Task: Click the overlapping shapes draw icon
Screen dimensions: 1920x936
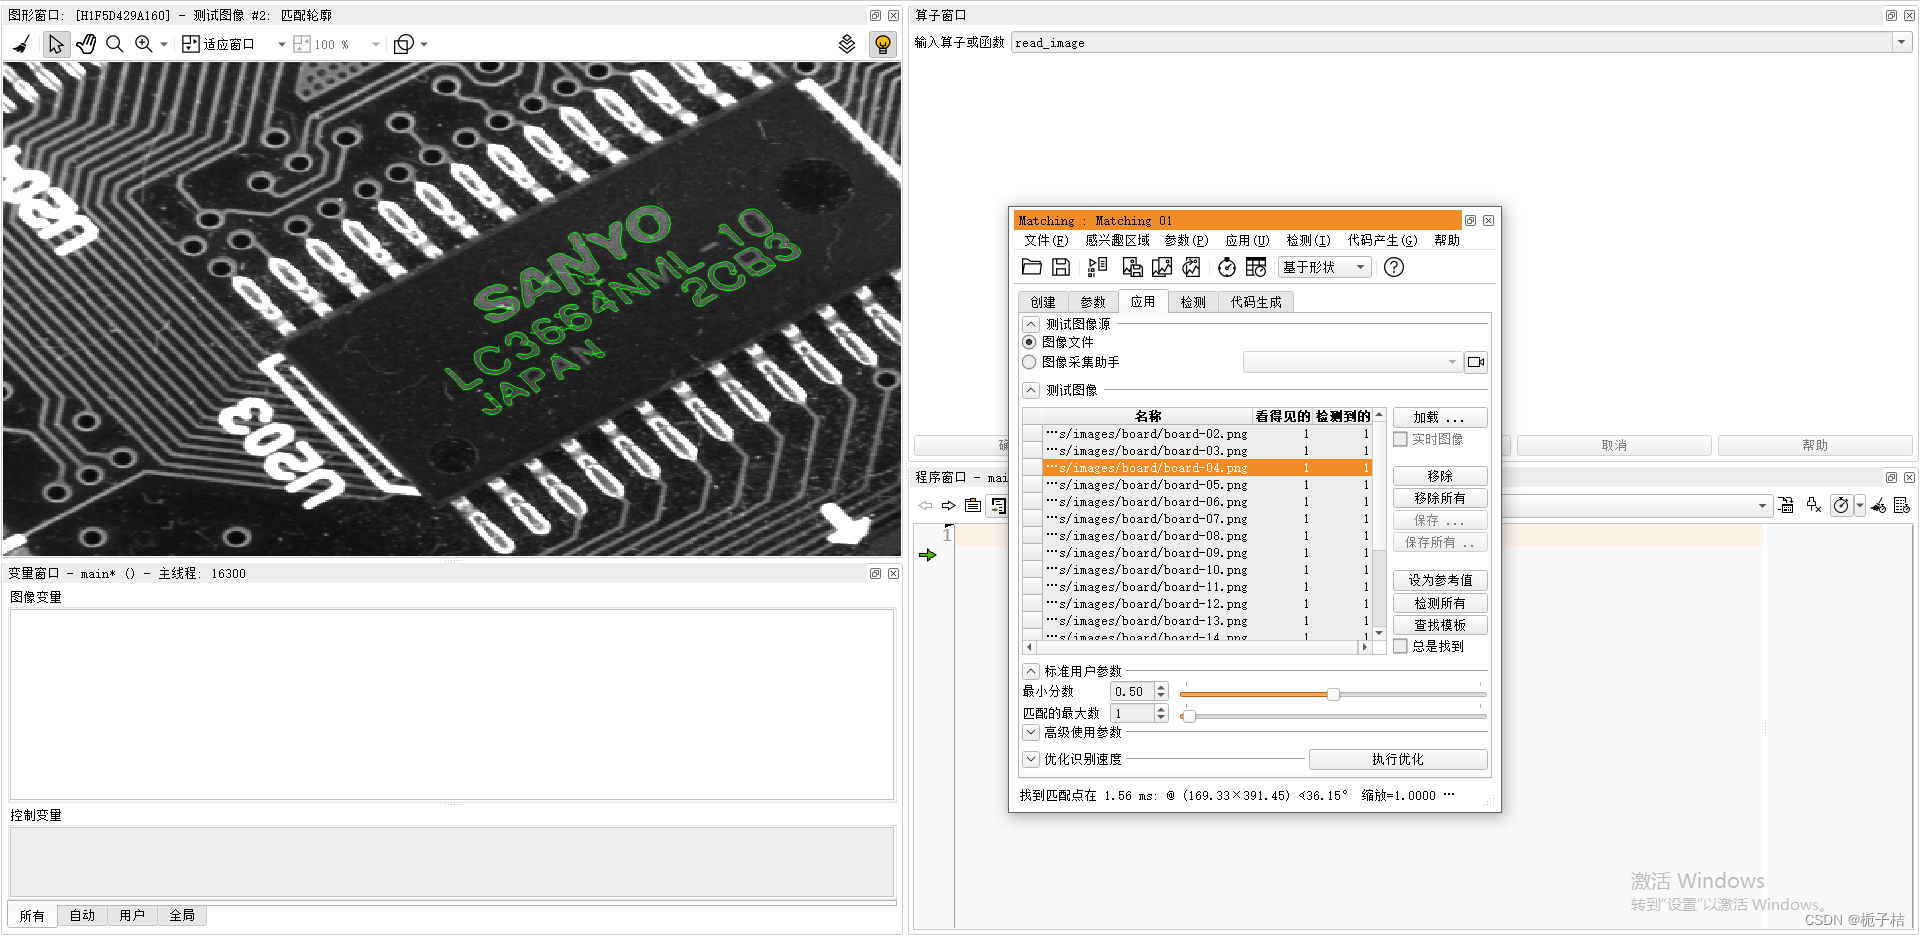Action: tap(404, 44)
